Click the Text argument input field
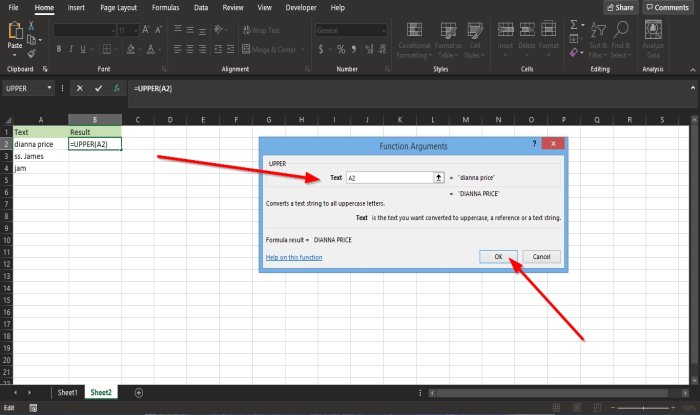 pyautogui.click(x=388, y=177)
